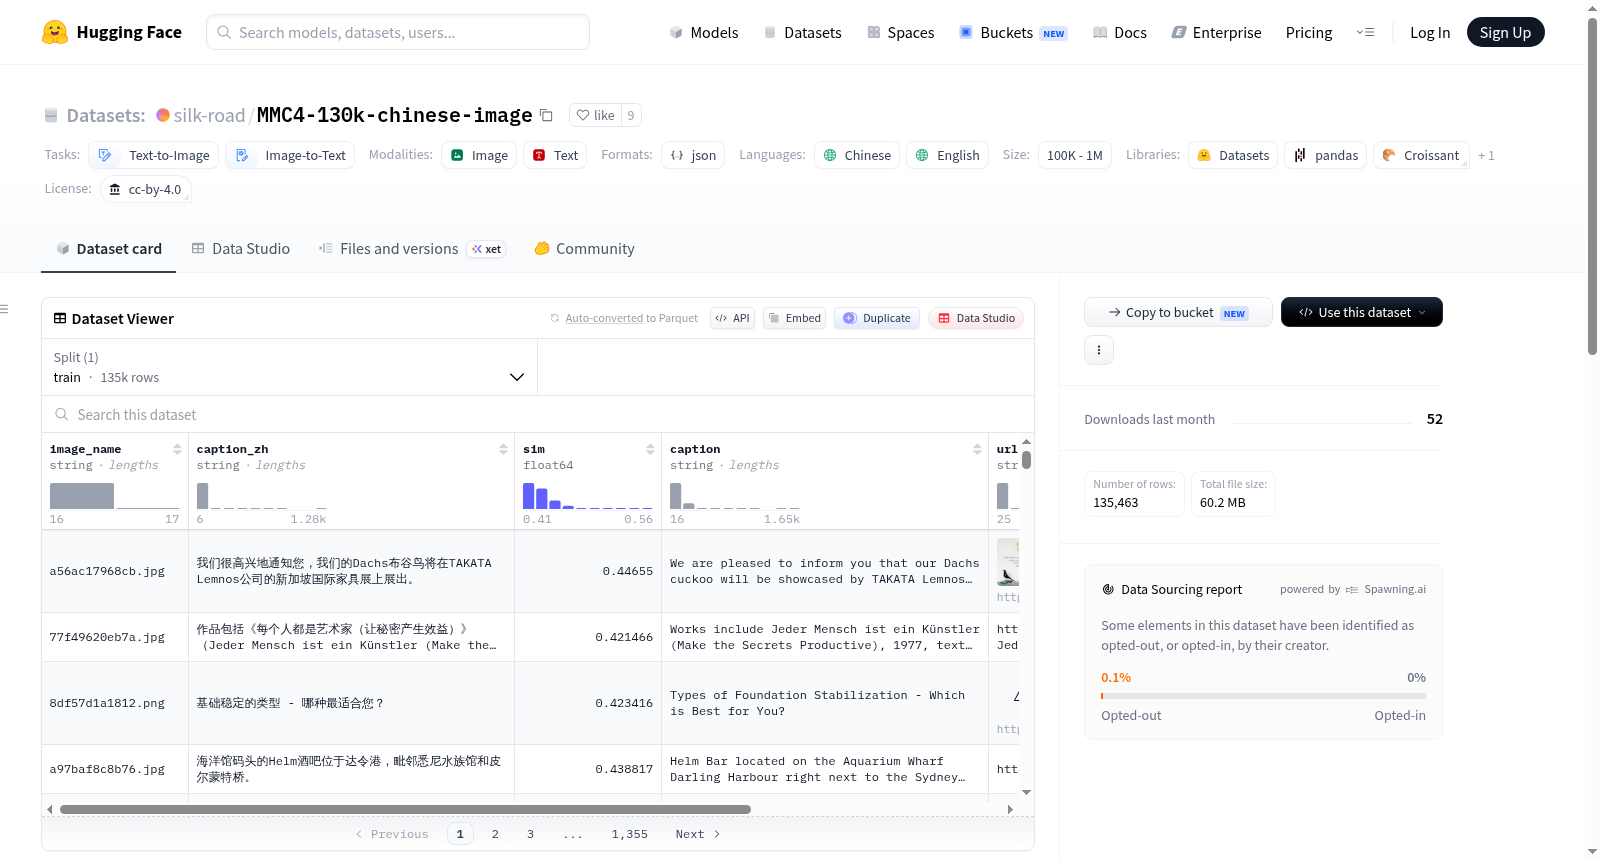The image size is (1600, 861).
Task: Go to Pricing
Action: [1309, 32]
